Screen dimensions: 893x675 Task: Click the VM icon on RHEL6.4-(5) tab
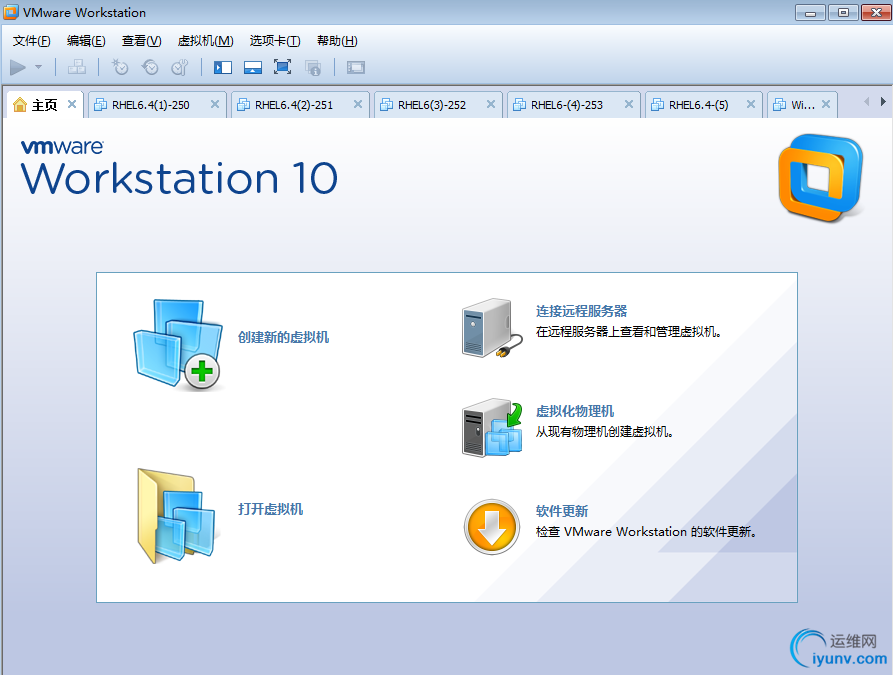point(657,105)
